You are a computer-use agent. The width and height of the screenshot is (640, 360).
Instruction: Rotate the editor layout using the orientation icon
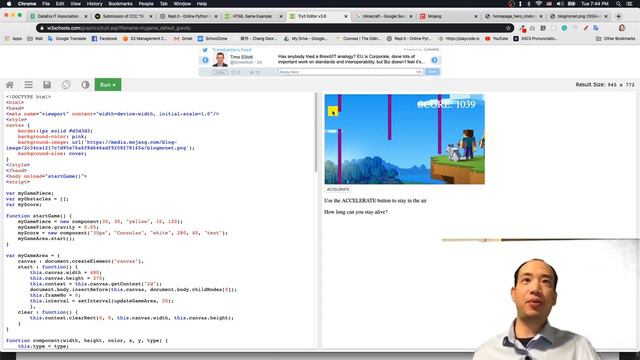click(x=66, y=85)
